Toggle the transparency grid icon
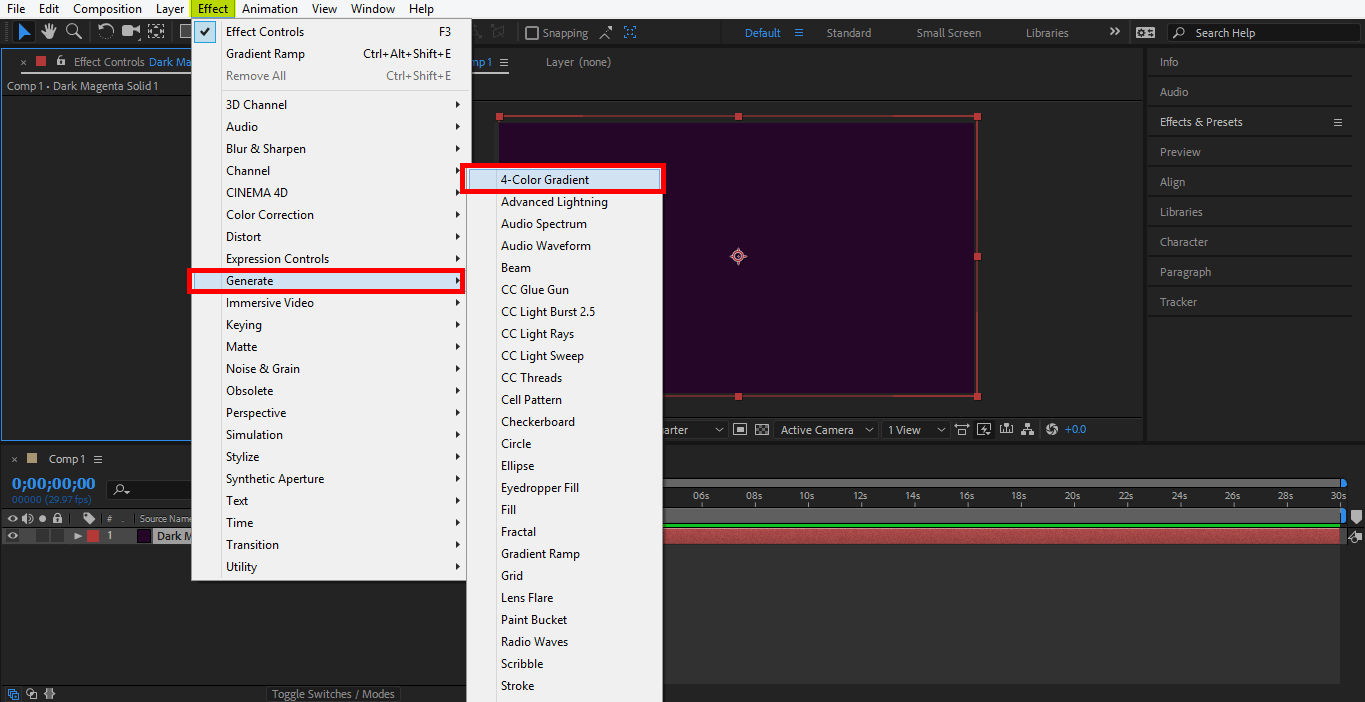Viewport: 1365px width, 702px height. click(x=762, y=430)
